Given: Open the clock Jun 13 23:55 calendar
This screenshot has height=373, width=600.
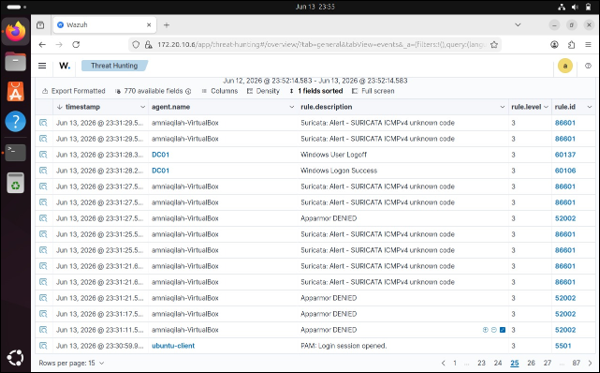Looking at the screenshot, I should pos(315,7).
